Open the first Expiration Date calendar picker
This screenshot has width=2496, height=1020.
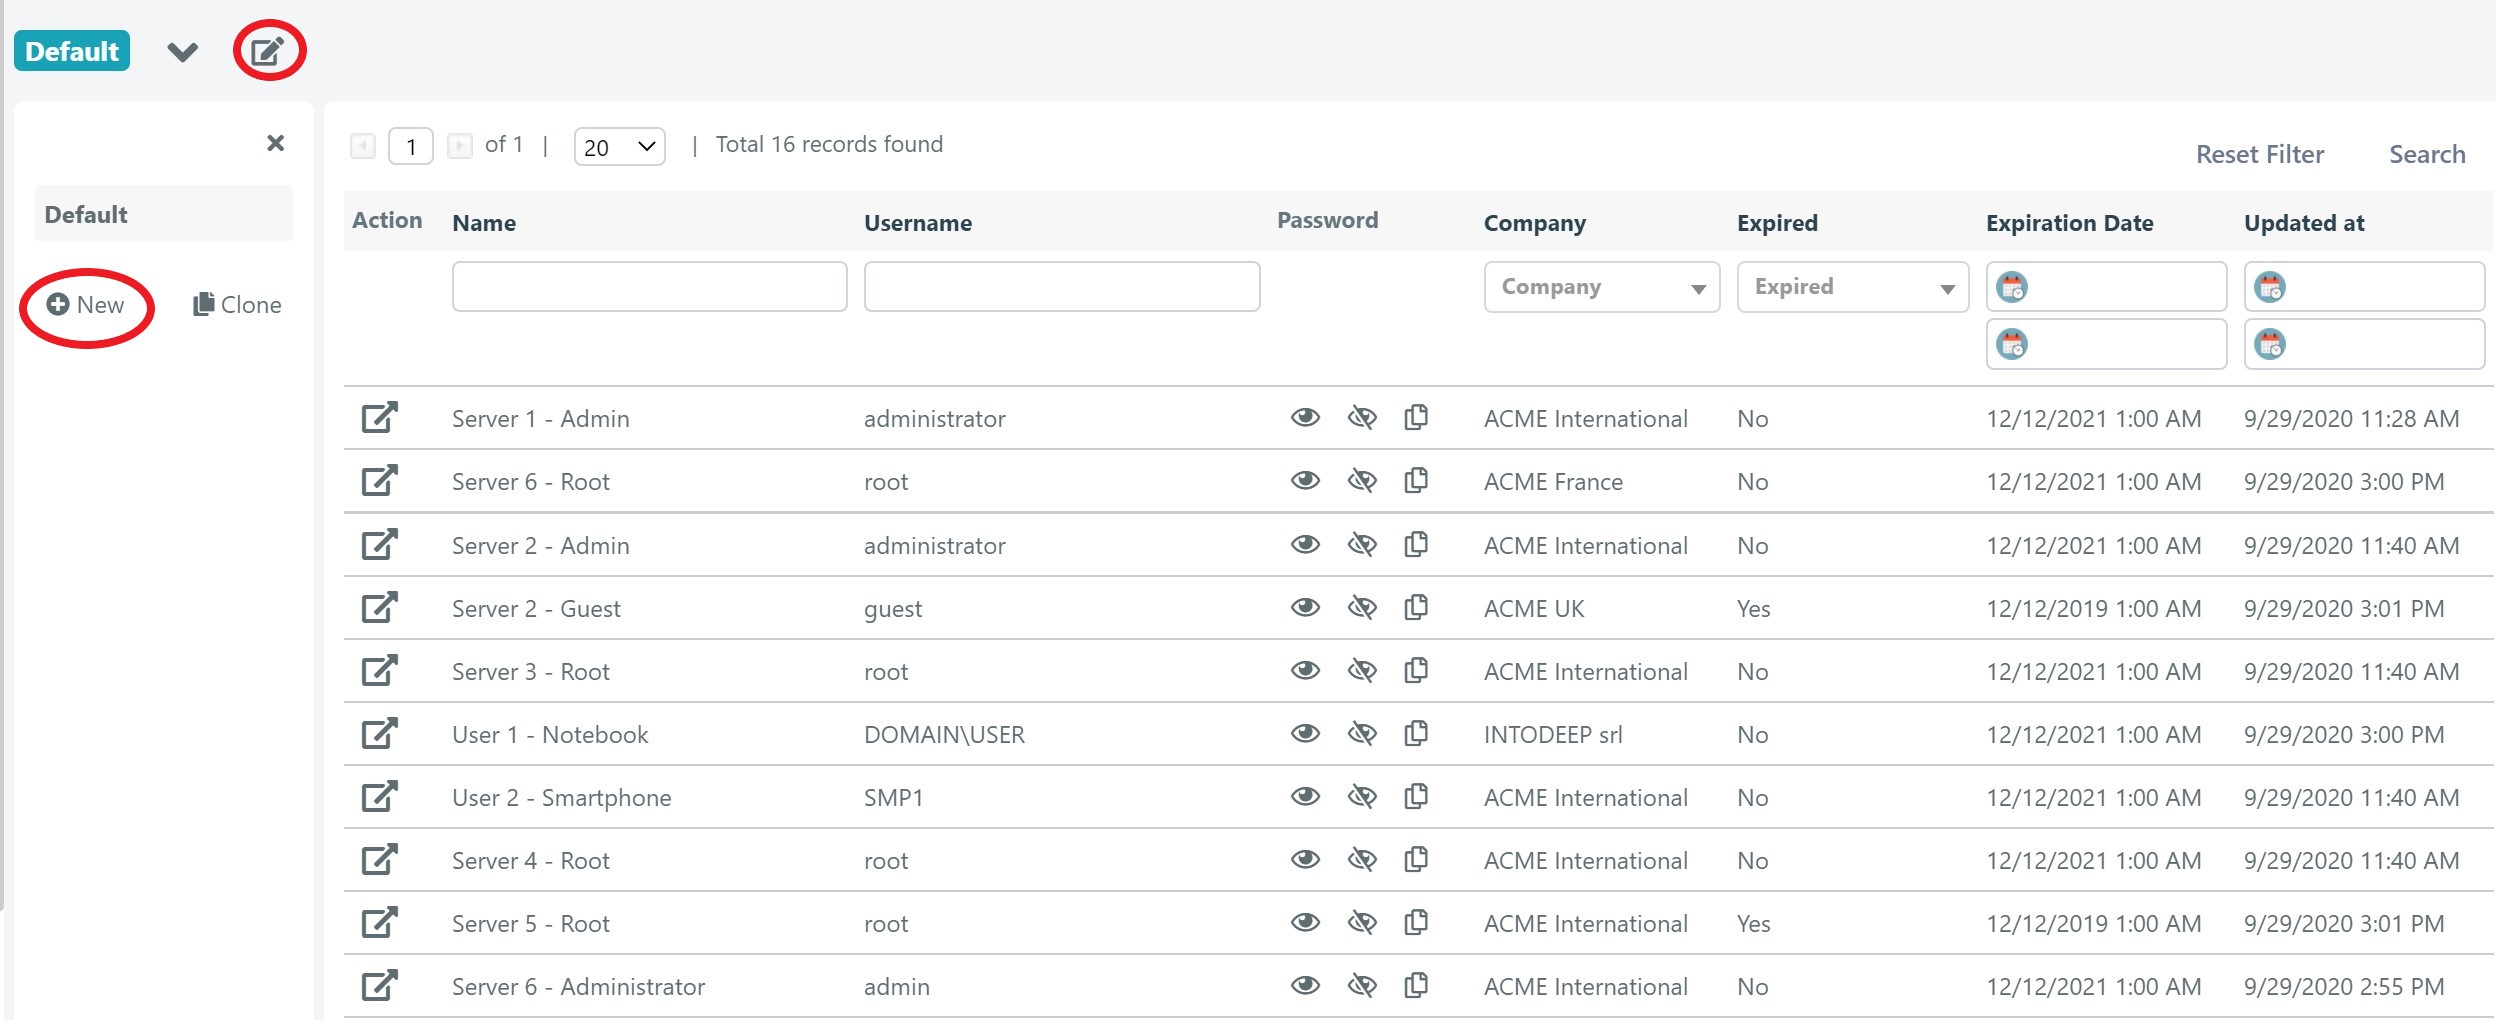[x=2012, y=288]
